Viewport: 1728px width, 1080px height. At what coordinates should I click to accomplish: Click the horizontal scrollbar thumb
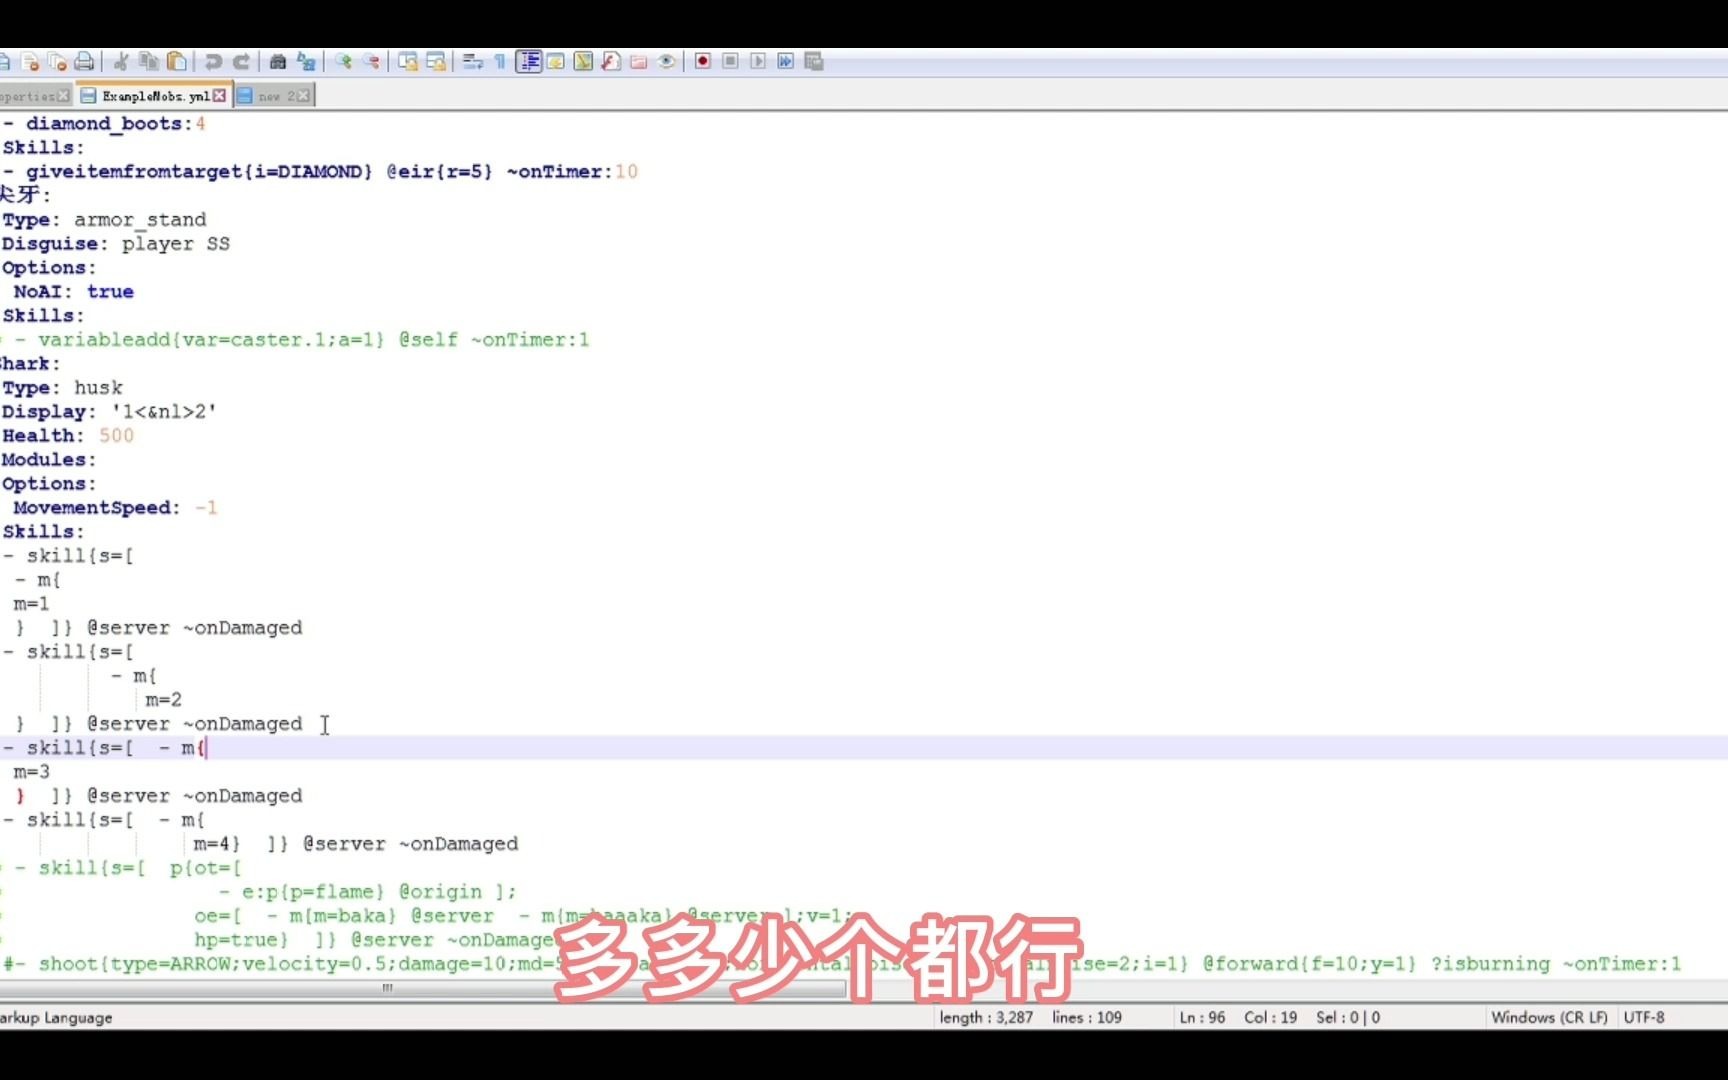tap(387, 988)
